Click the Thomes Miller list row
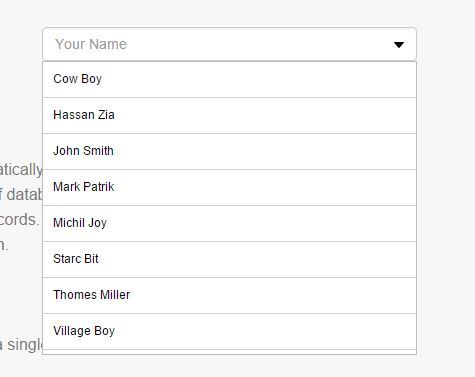Image resolution: width=475 pixels, height=377 pixels. 229,296
